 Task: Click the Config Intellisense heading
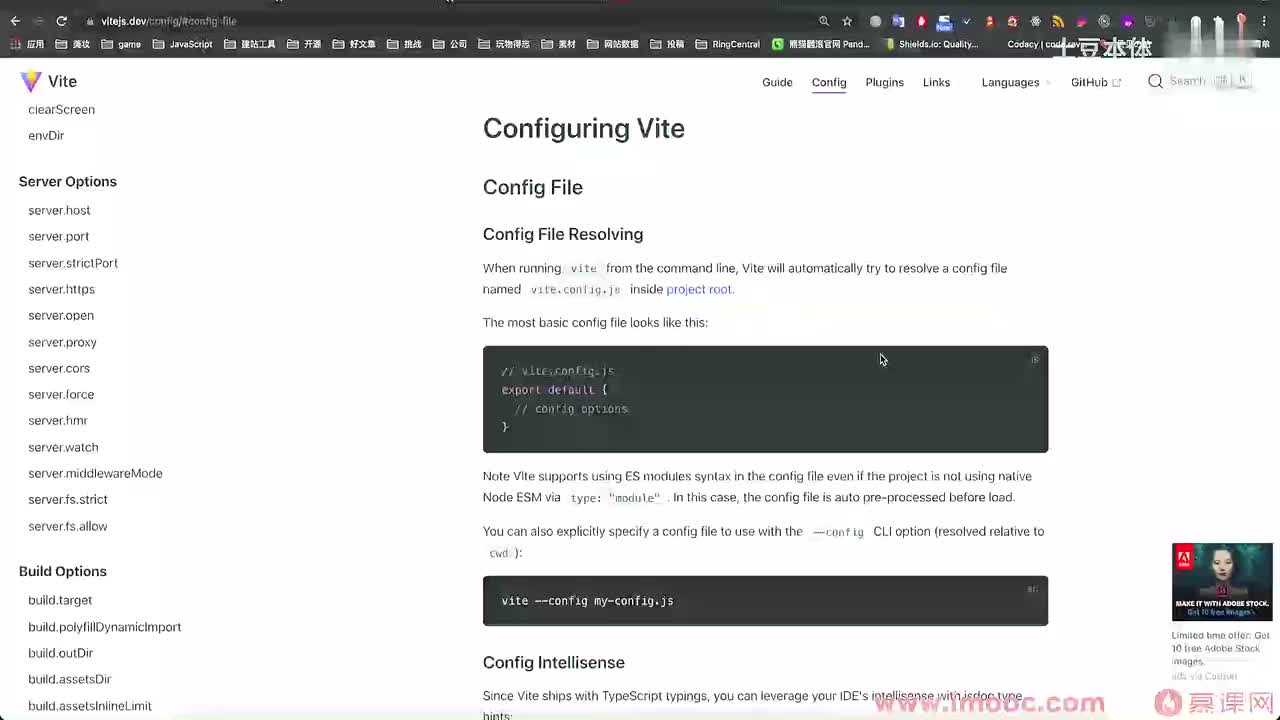tap(554, 662)
